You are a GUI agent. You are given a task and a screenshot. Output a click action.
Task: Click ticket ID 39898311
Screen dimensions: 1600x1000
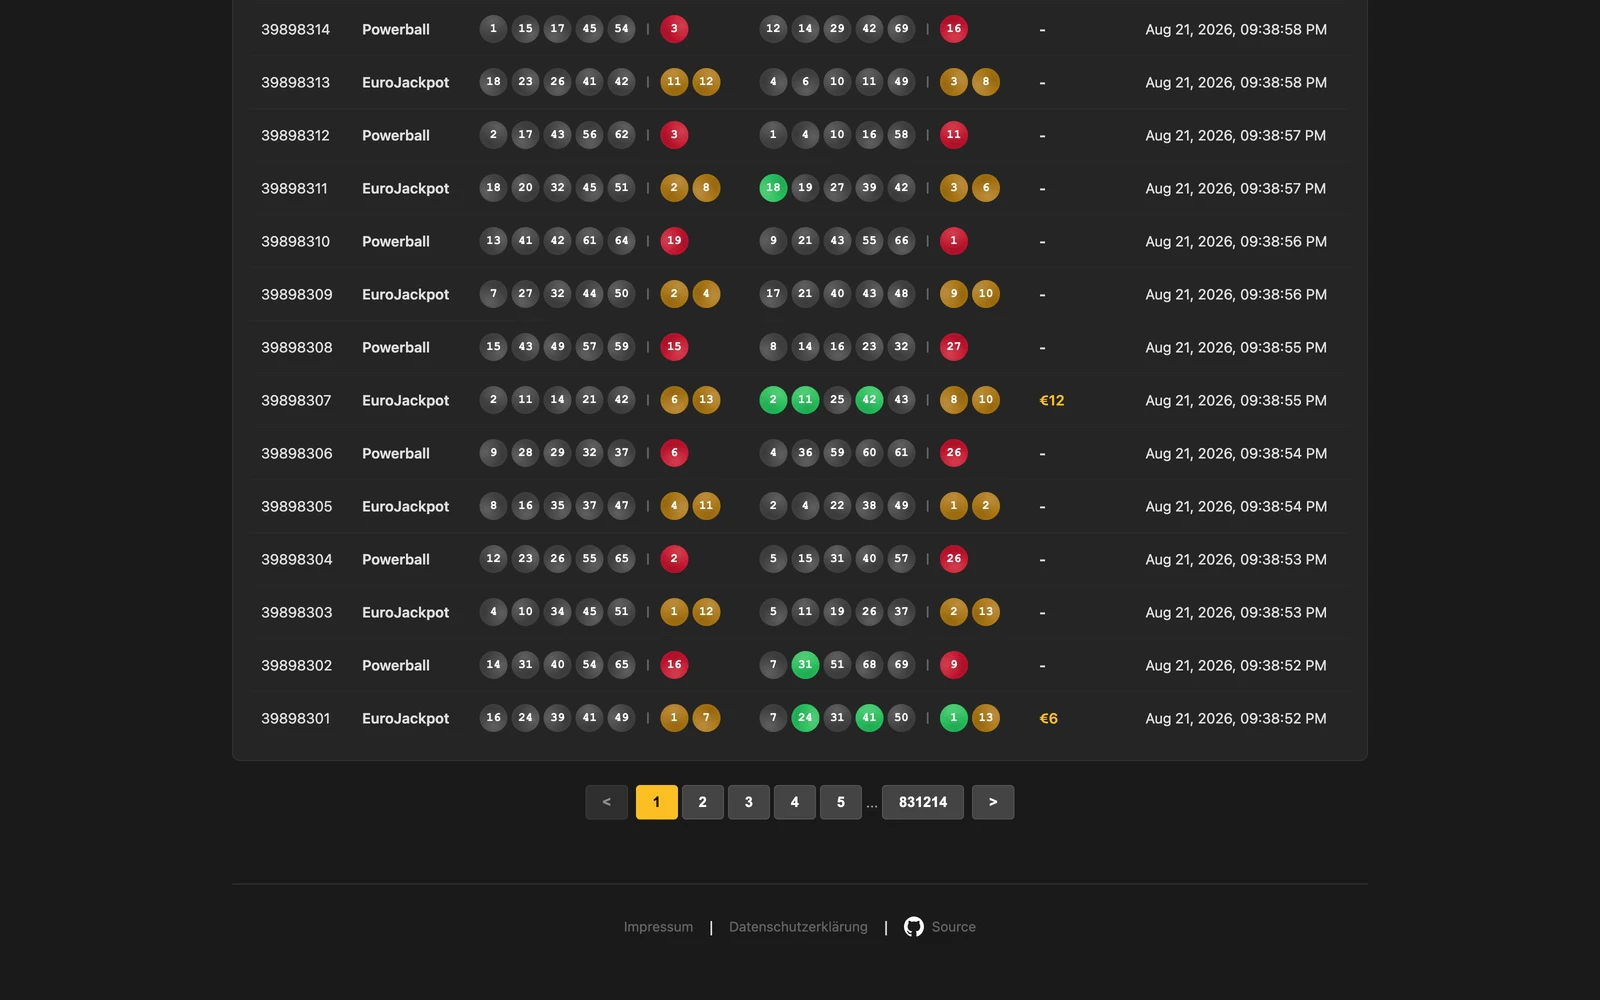(295, 188)
